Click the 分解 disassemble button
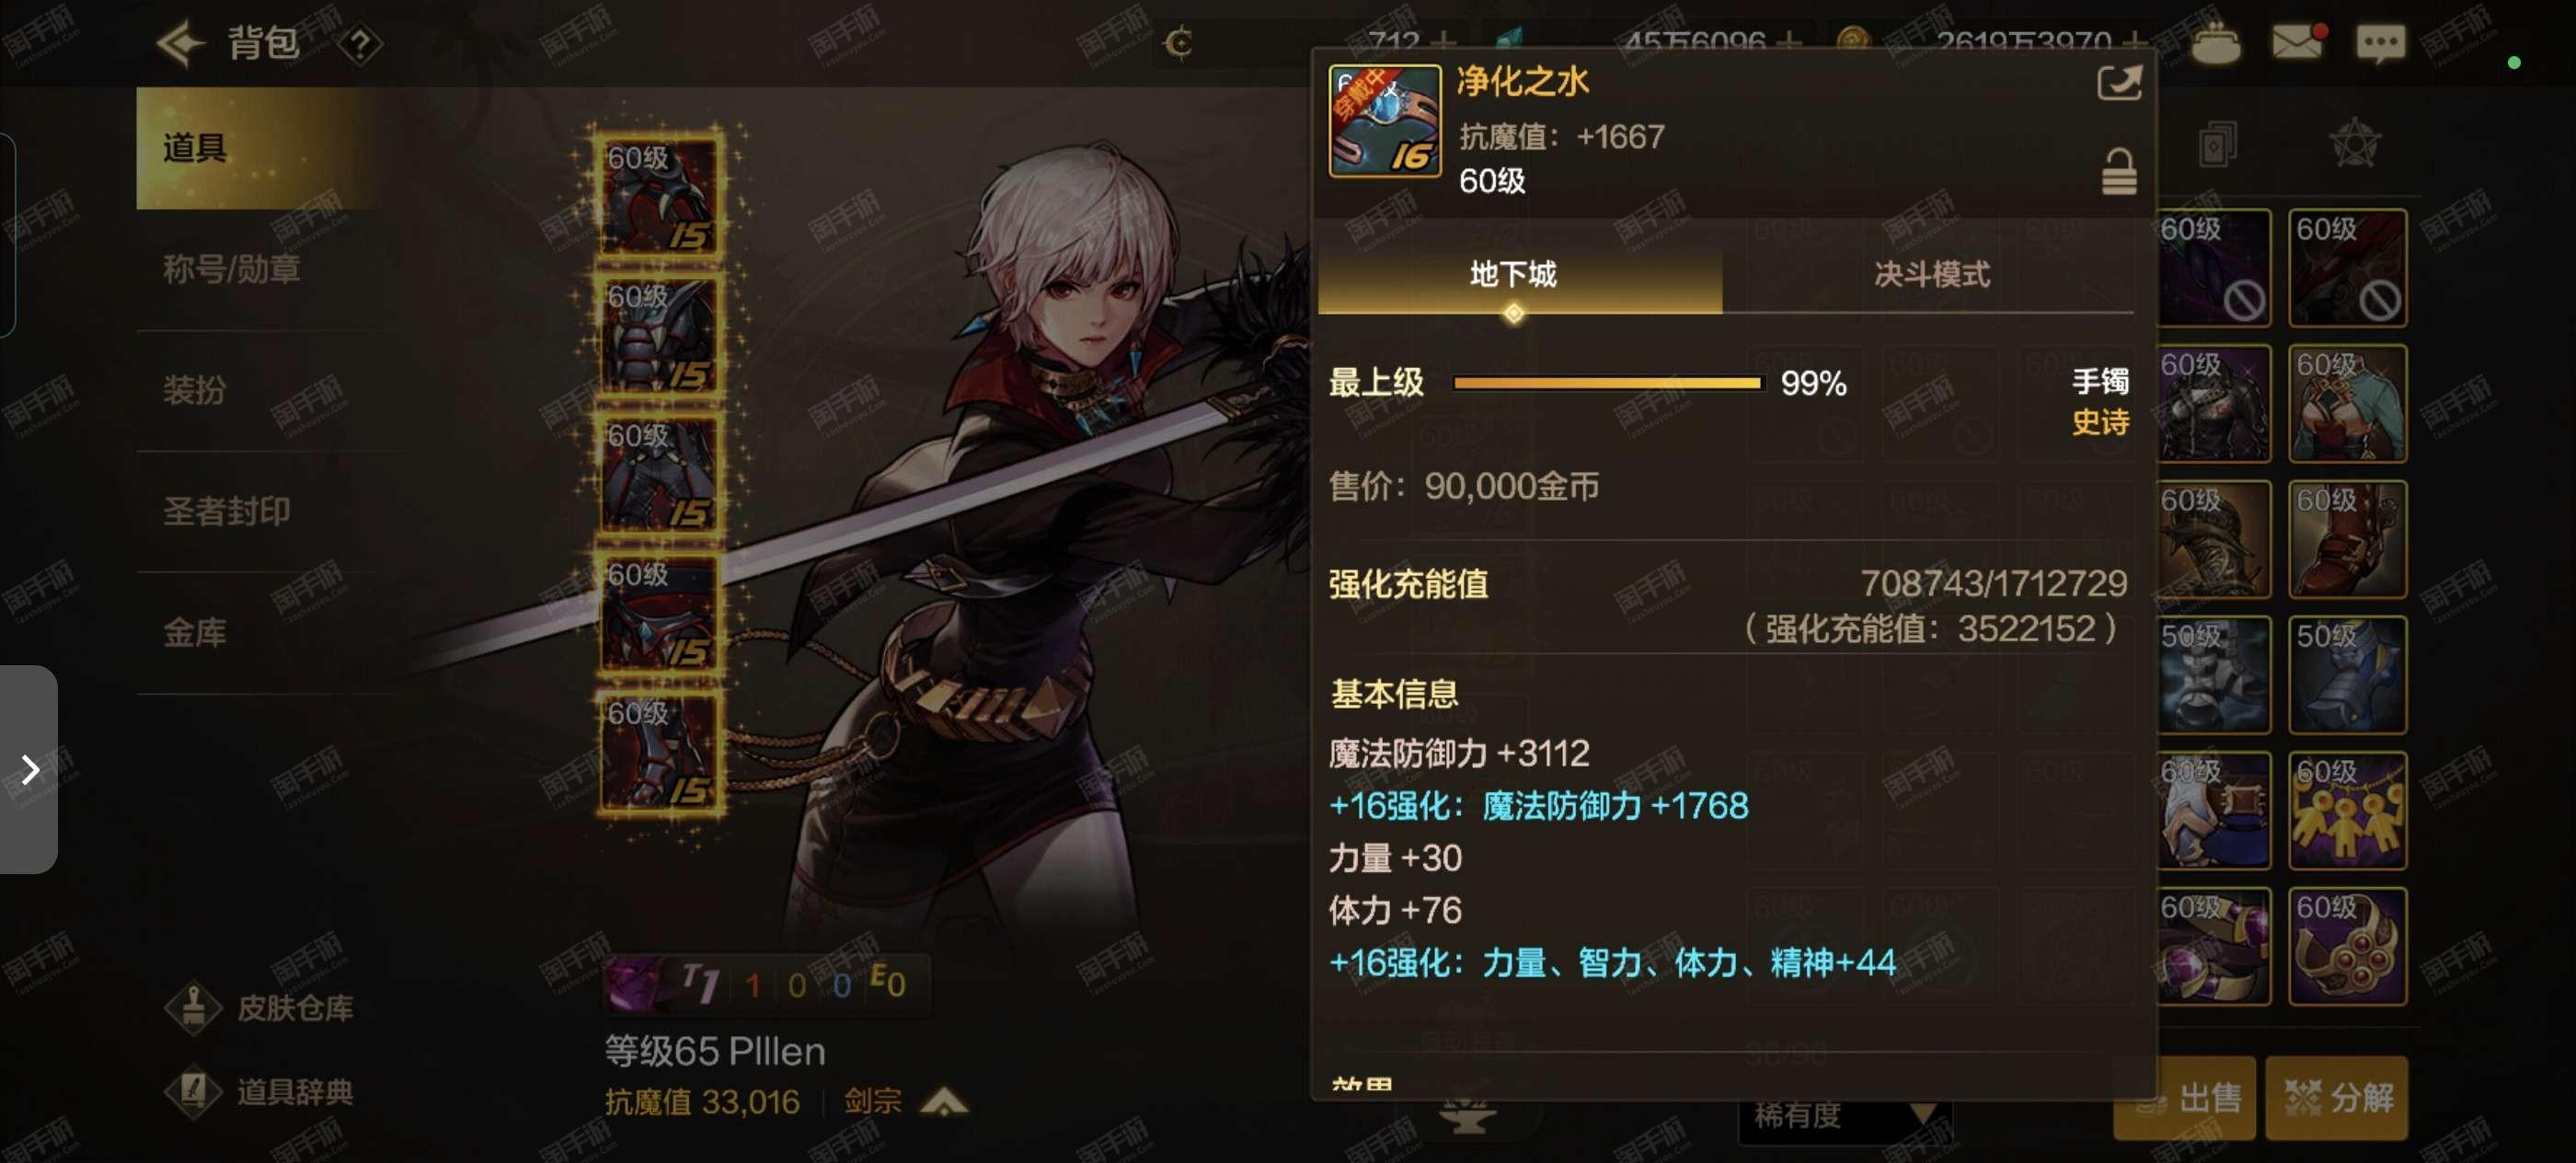 (x=2337, y=1098)
